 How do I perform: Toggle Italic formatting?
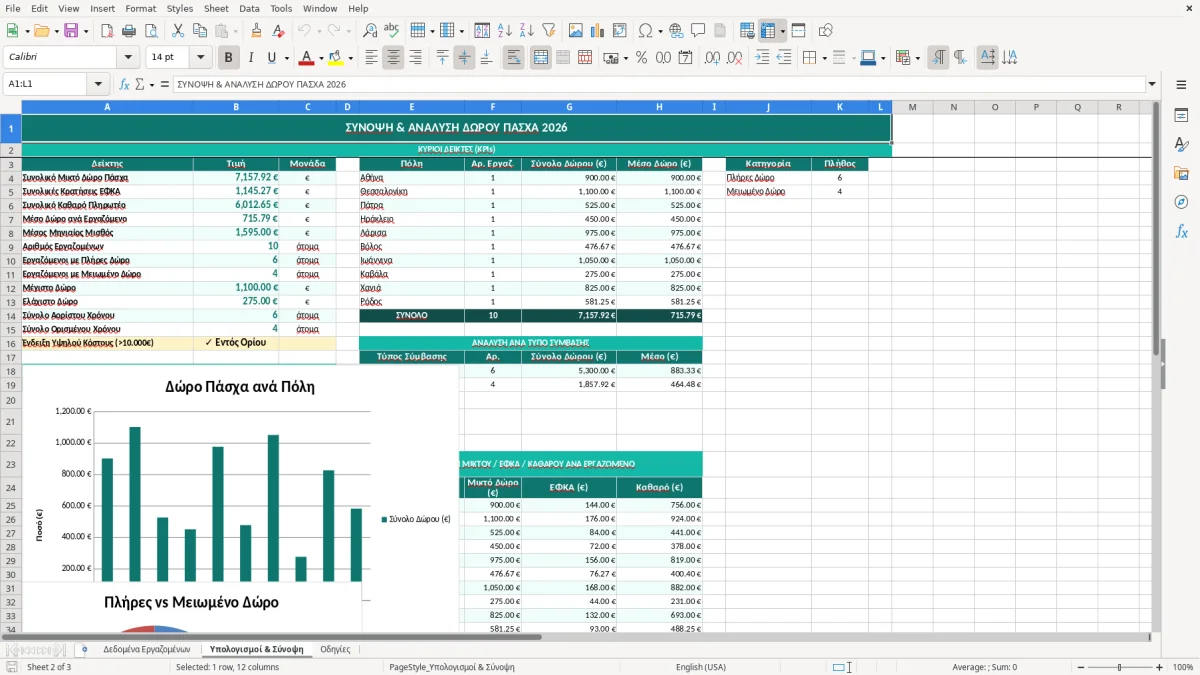250,58
